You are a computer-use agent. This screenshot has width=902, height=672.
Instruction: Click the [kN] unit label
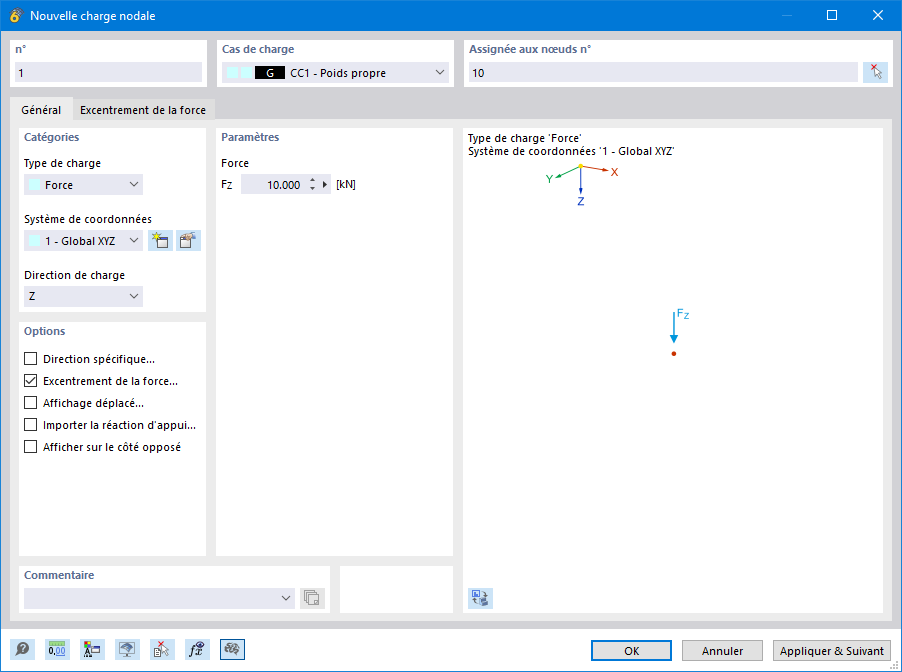tap(346, 184)
